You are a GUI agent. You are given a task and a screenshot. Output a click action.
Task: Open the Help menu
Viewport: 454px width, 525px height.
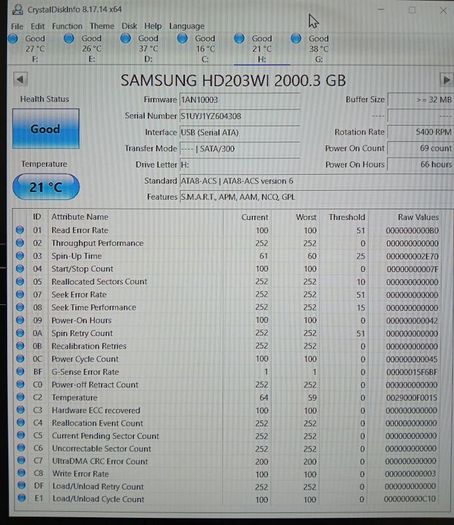[x=153, y=26]
